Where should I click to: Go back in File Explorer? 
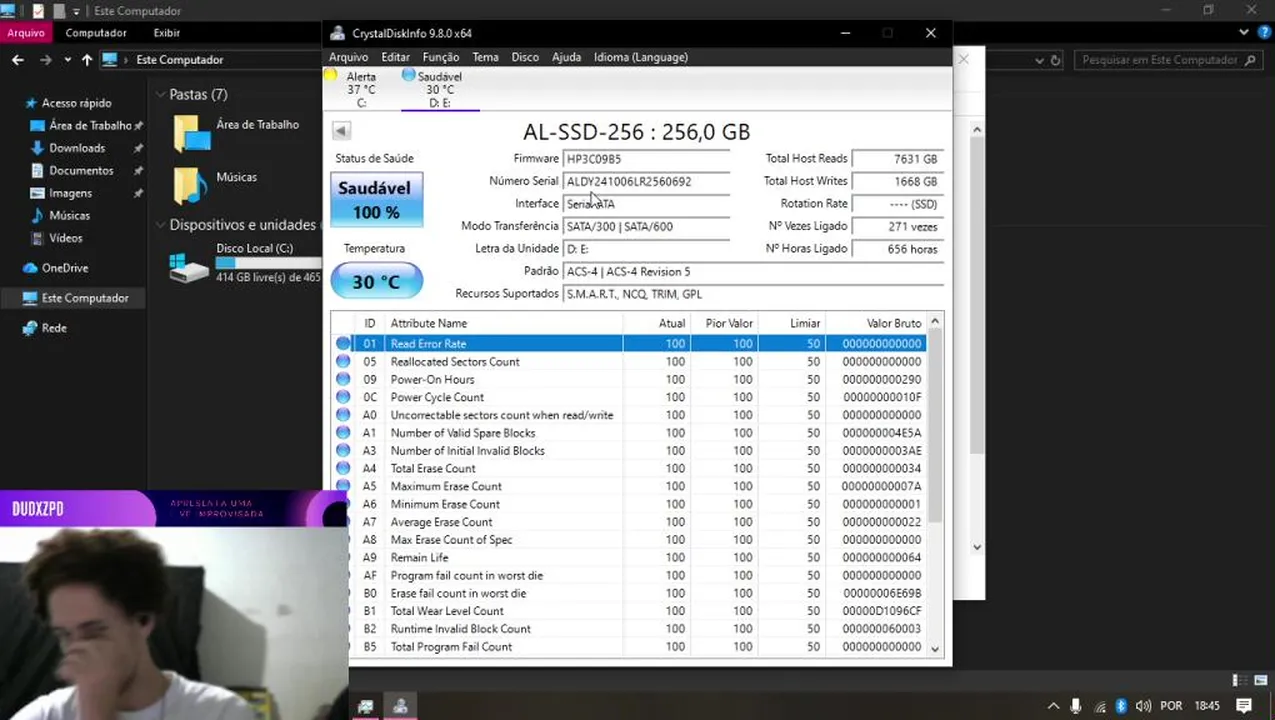tap(18, 60)
